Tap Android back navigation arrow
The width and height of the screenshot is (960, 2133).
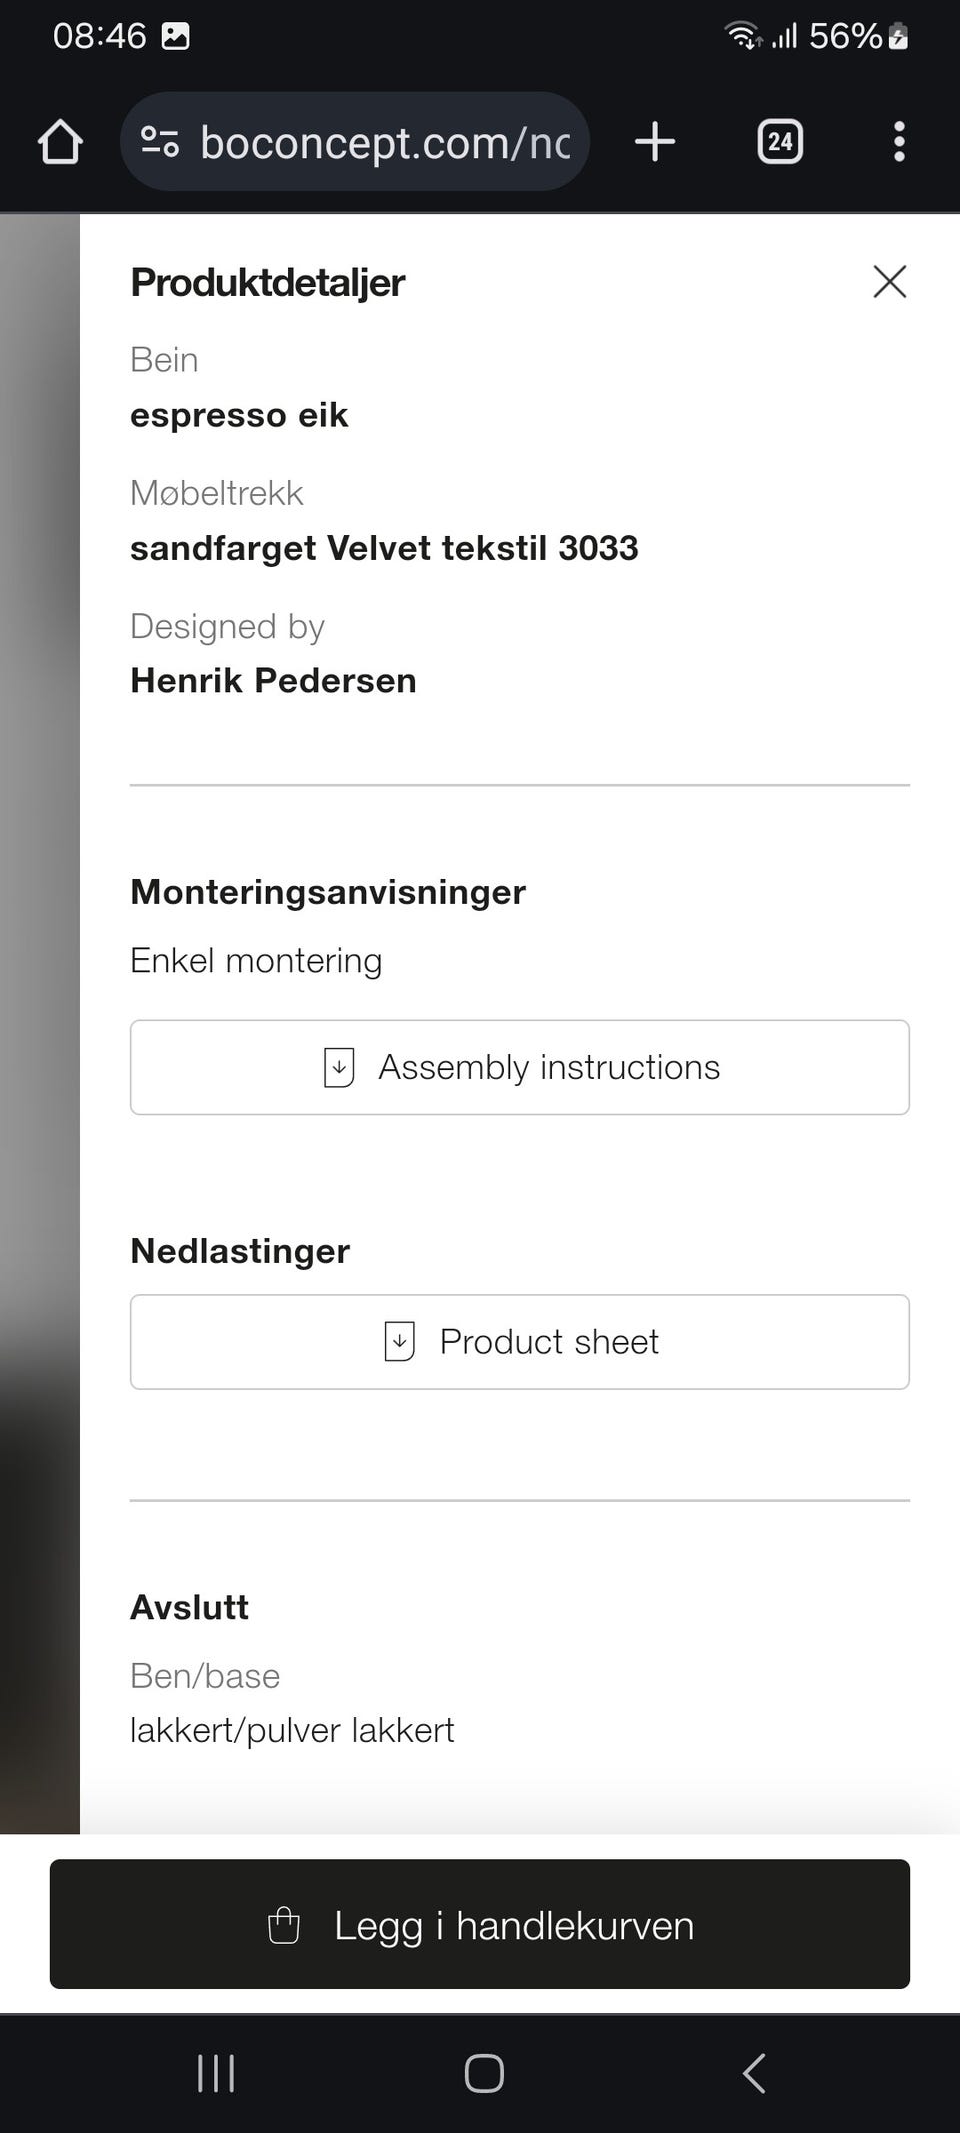pos(755,2073)
